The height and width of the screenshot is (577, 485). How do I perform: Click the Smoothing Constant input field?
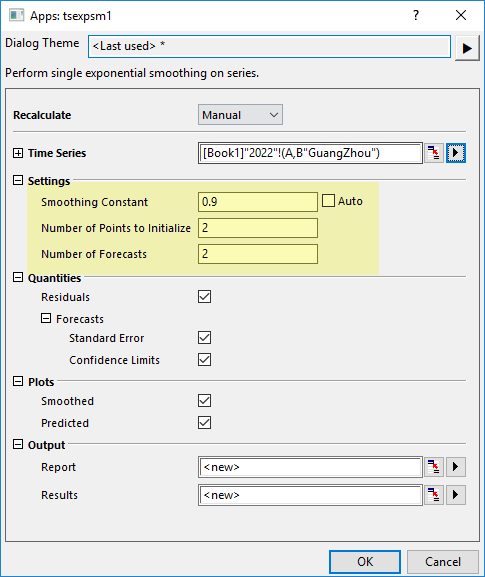pos(258,202)
